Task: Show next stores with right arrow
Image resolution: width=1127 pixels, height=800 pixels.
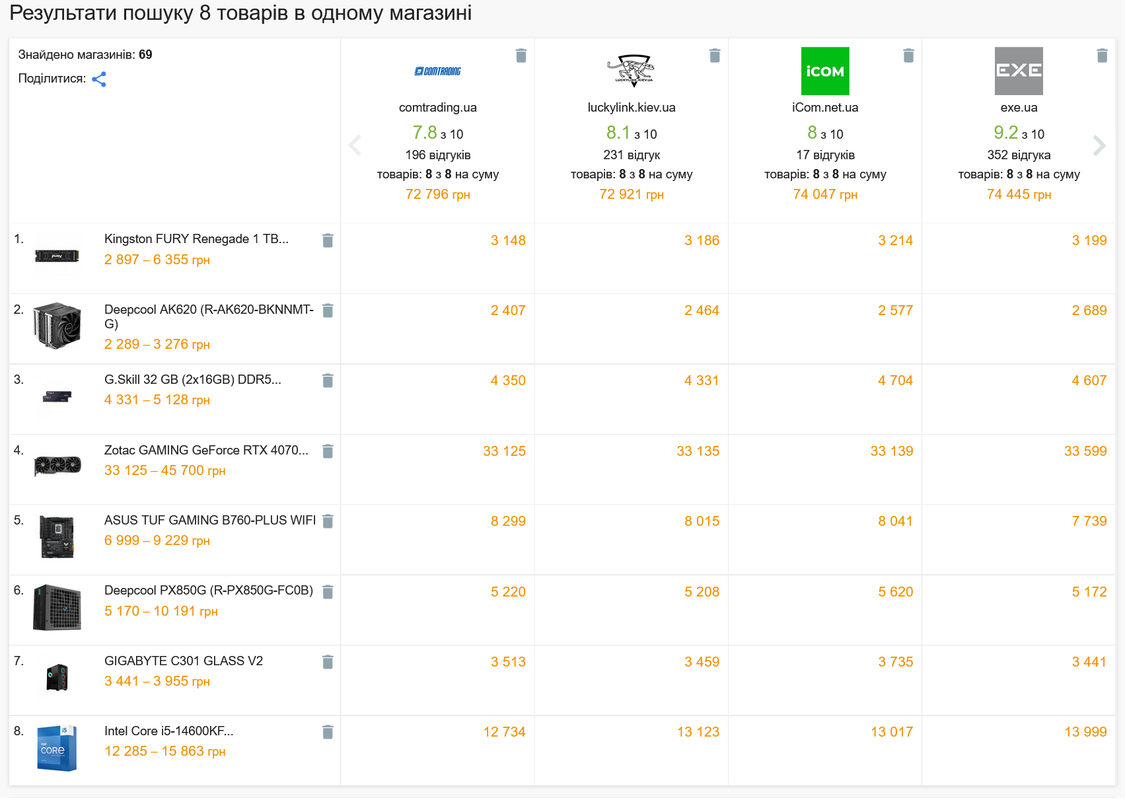Action: (x=1099, y=145)
